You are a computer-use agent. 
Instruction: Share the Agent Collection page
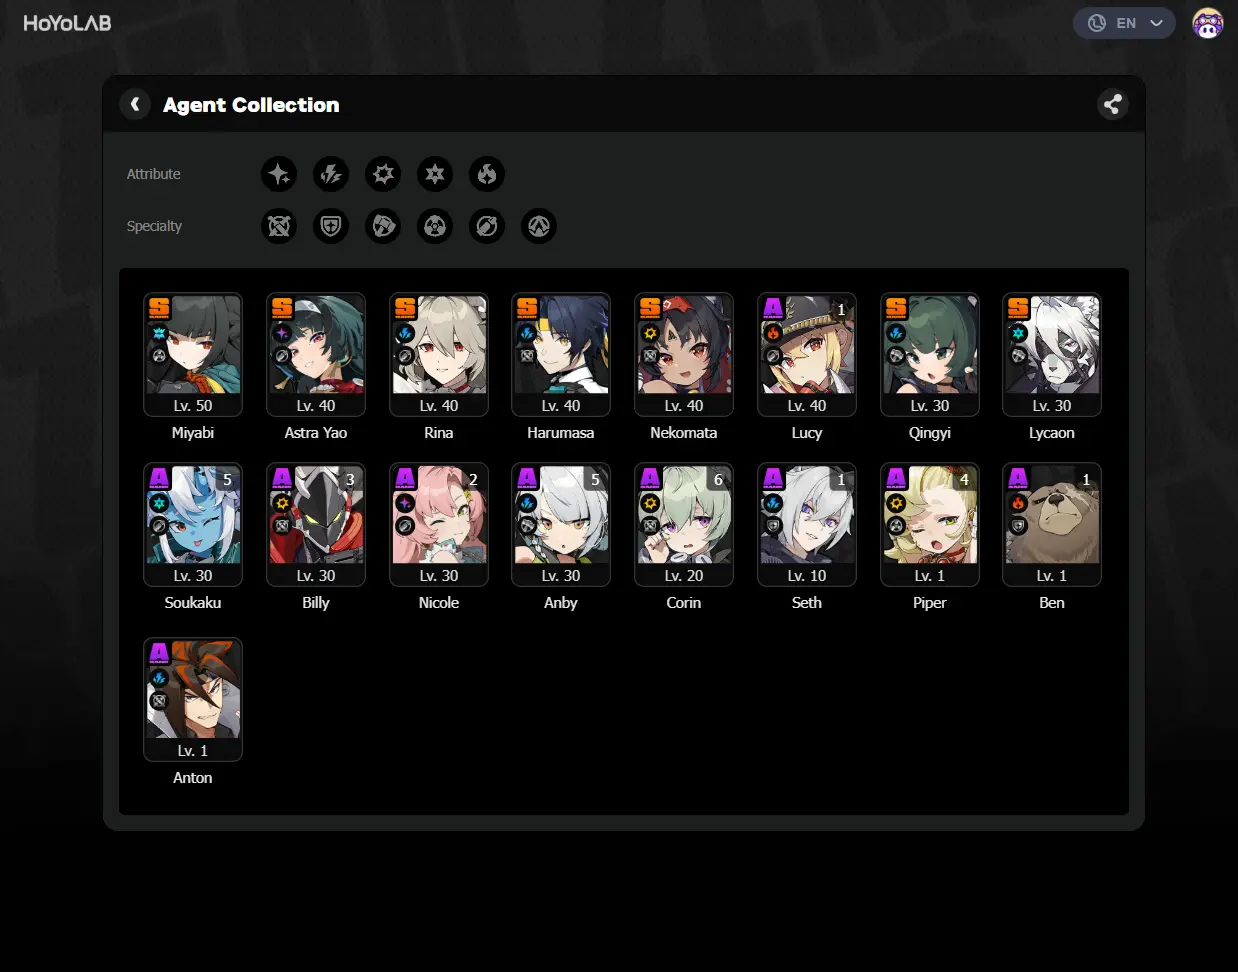tap(1113, 104)
